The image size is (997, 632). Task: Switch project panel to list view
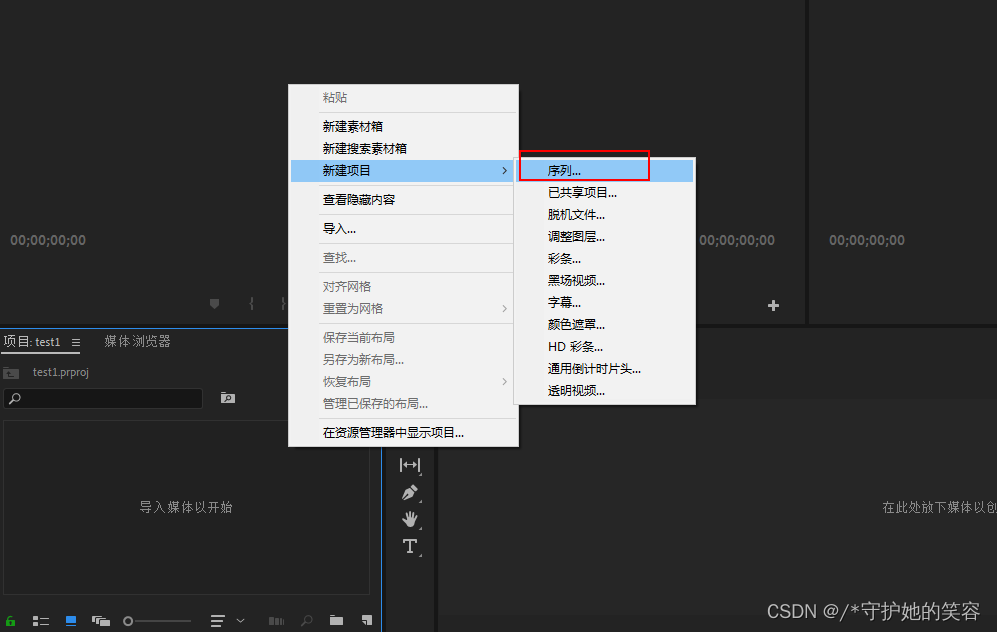coord(41,621)
